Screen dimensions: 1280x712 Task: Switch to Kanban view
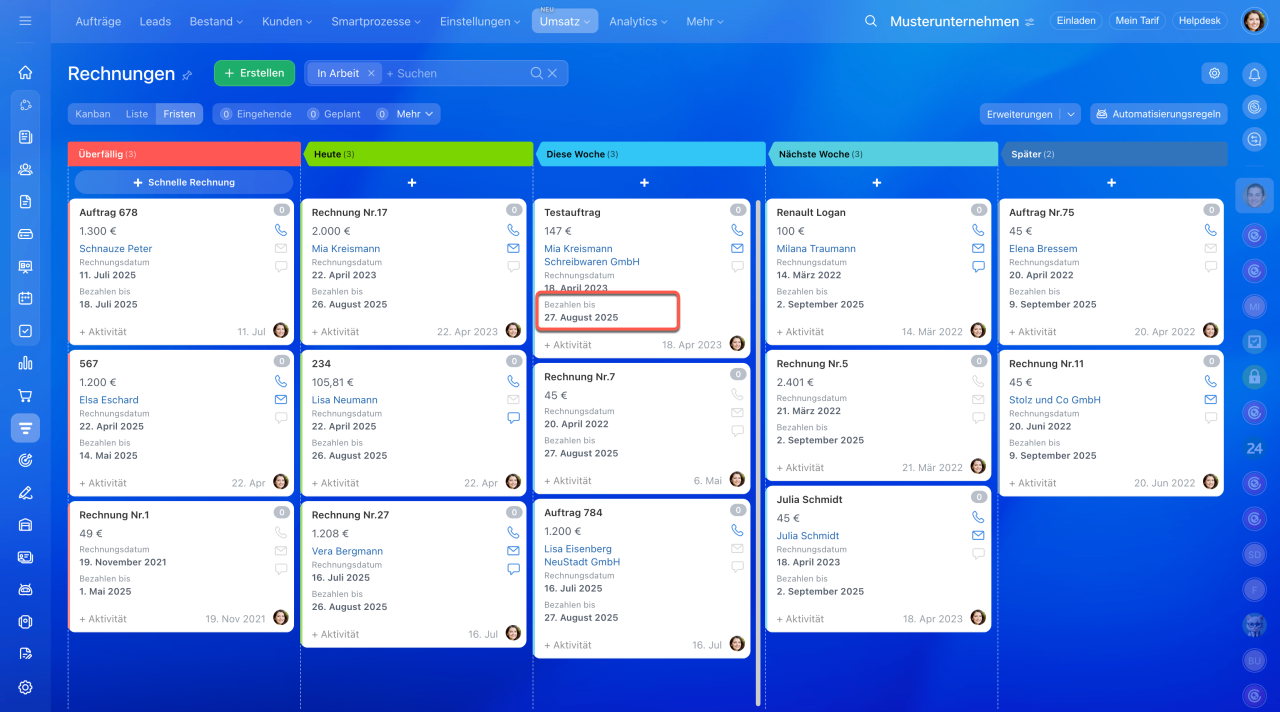click(x=93, y=114)
